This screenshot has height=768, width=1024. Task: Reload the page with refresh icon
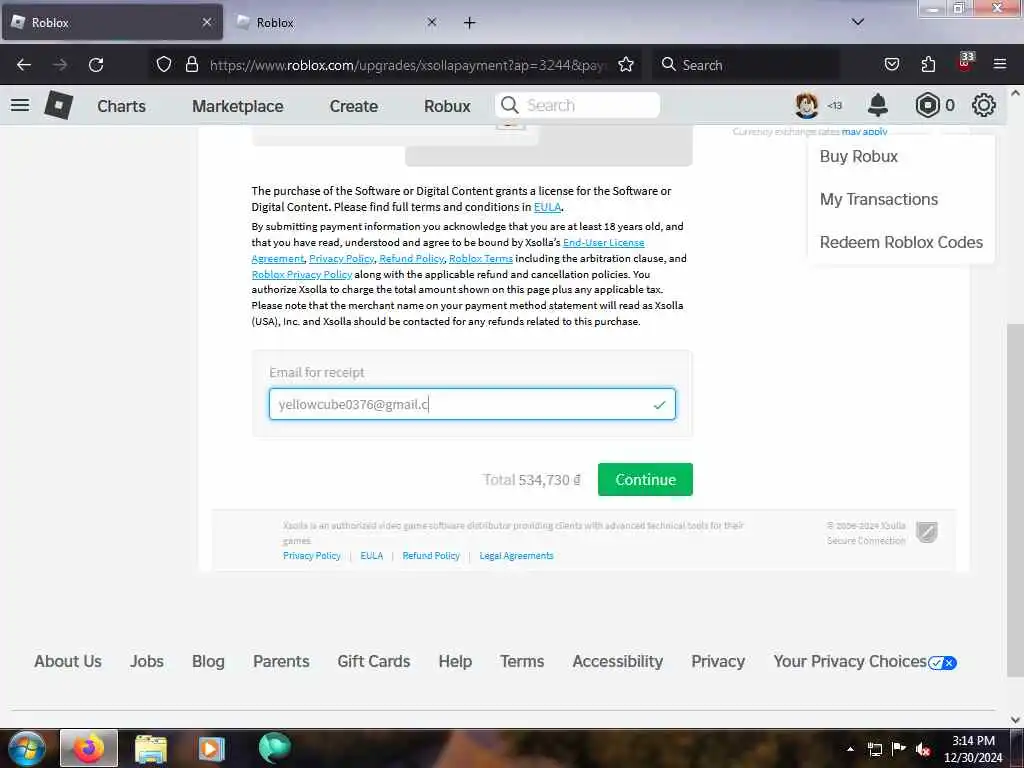(x=96, y=65)
